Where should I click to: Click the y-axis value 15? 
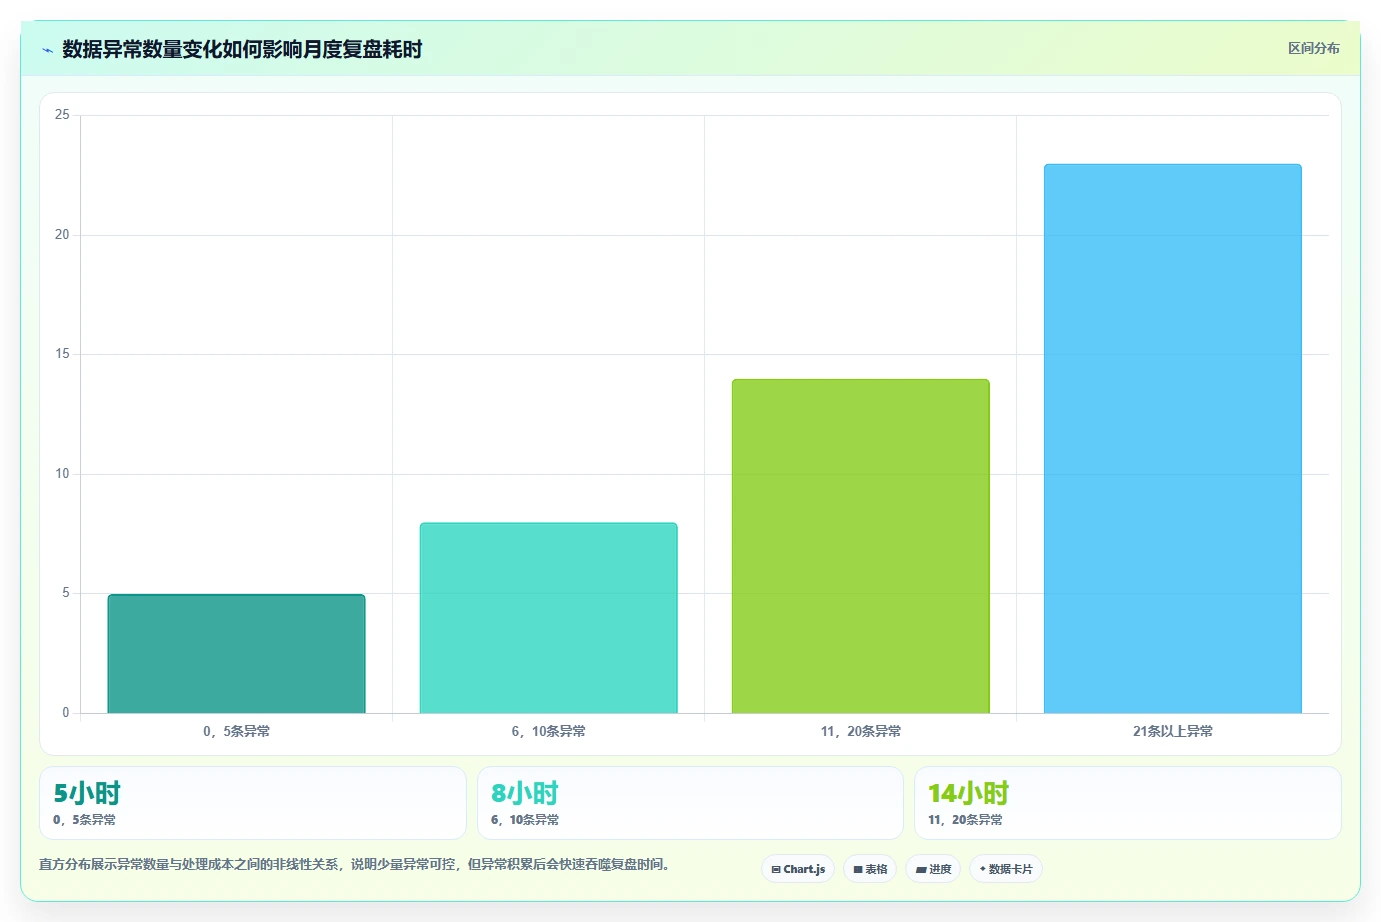click(x=62, y=354)
